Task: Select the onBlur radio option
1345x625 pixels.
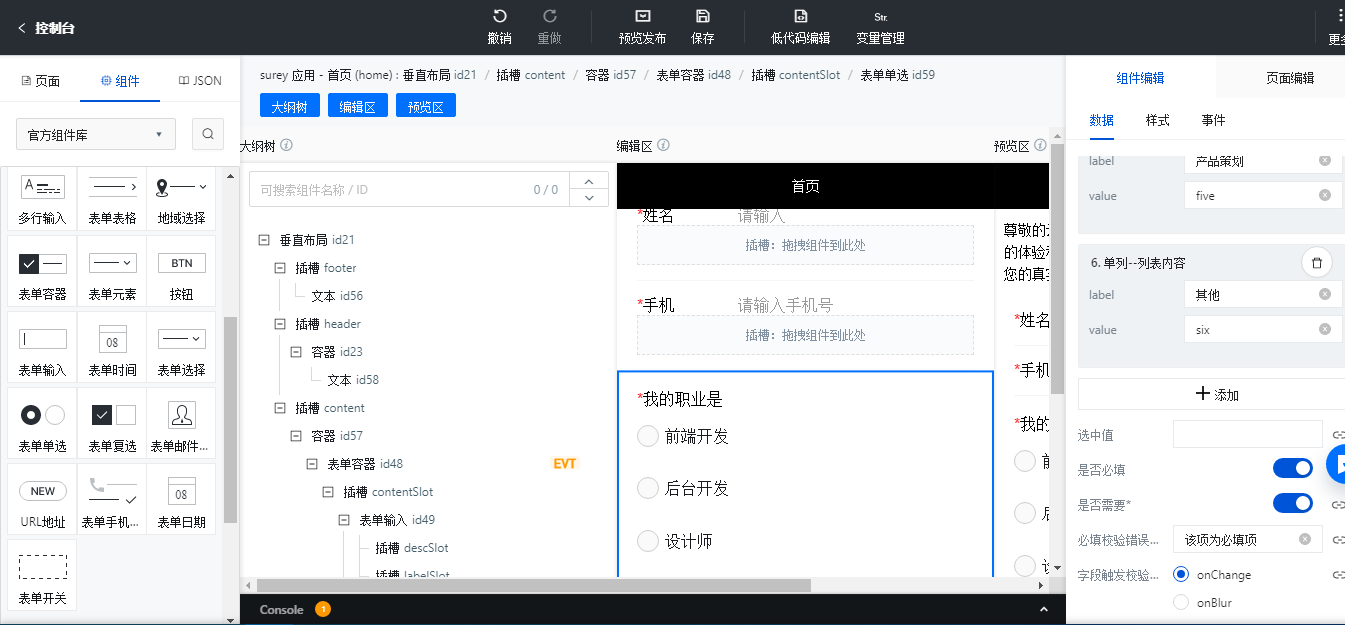Action: tap(1181, 602)
